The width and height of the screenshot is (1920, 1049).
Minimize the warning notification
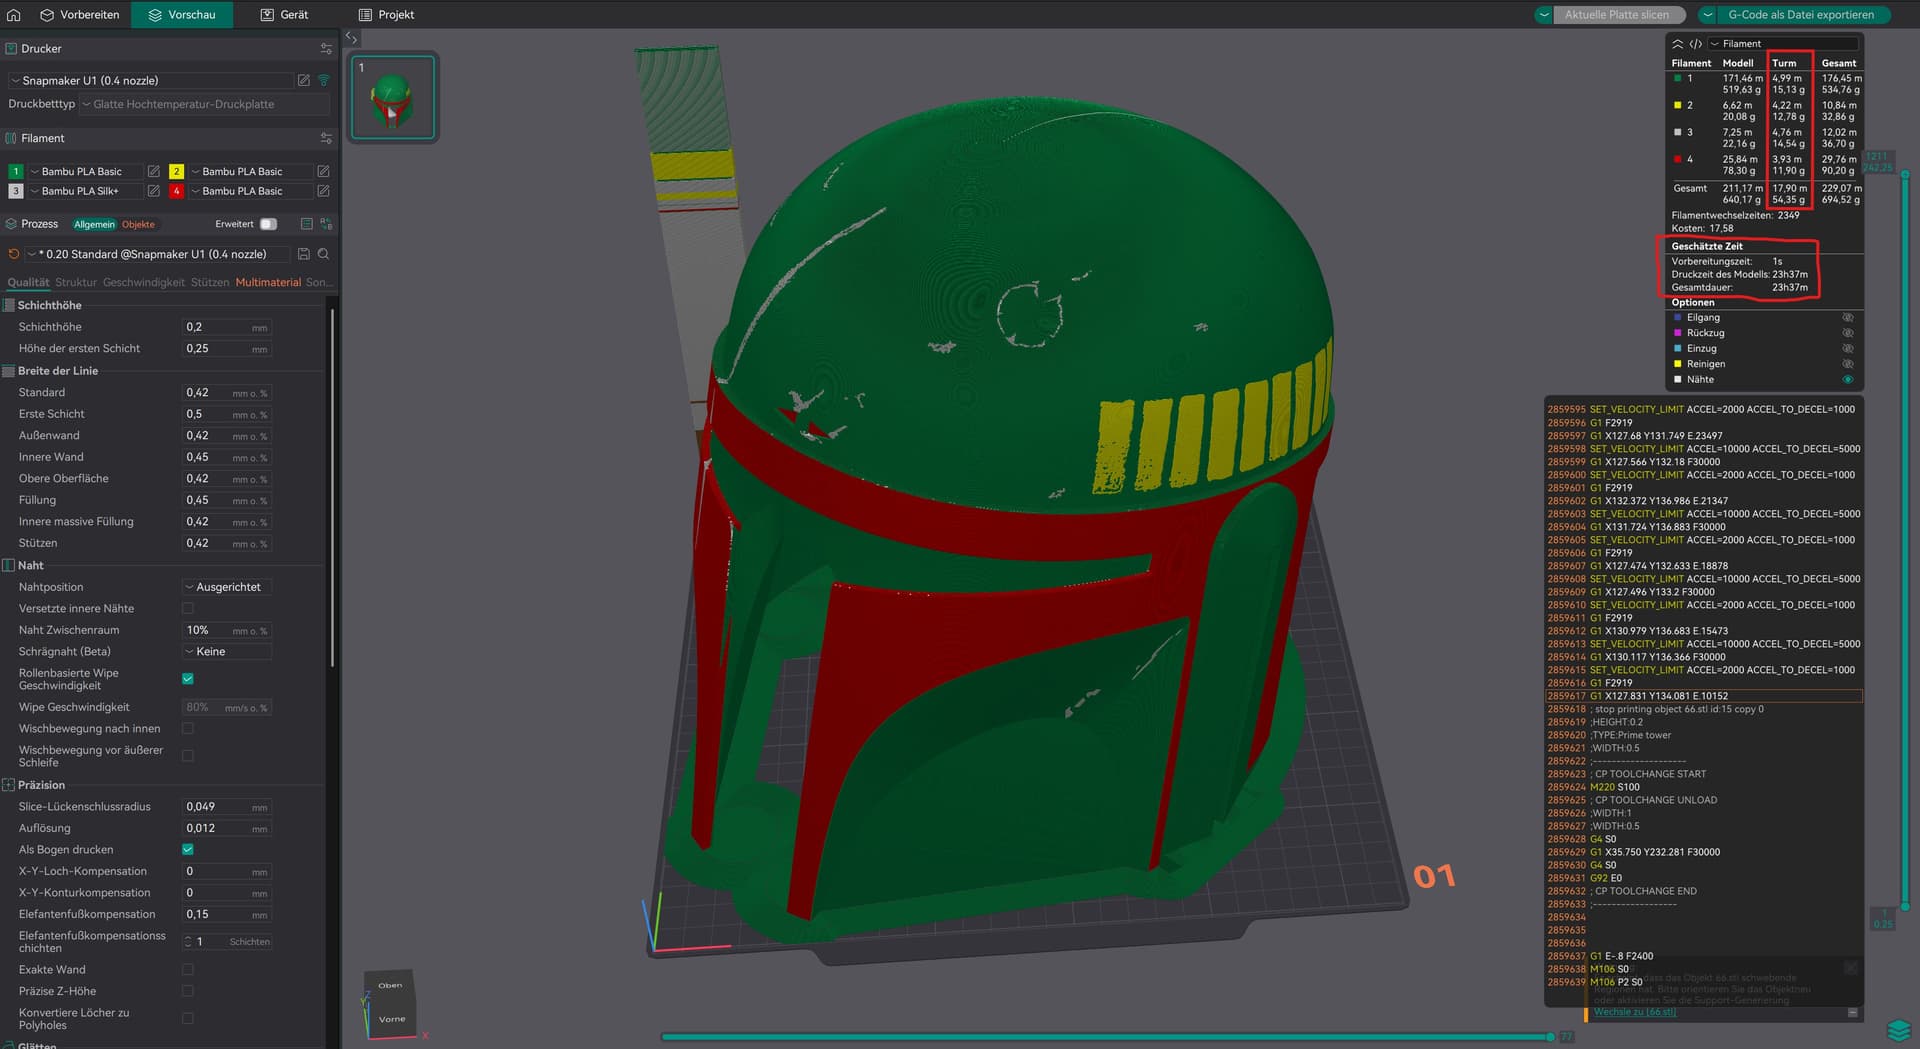[1852, 1012]
